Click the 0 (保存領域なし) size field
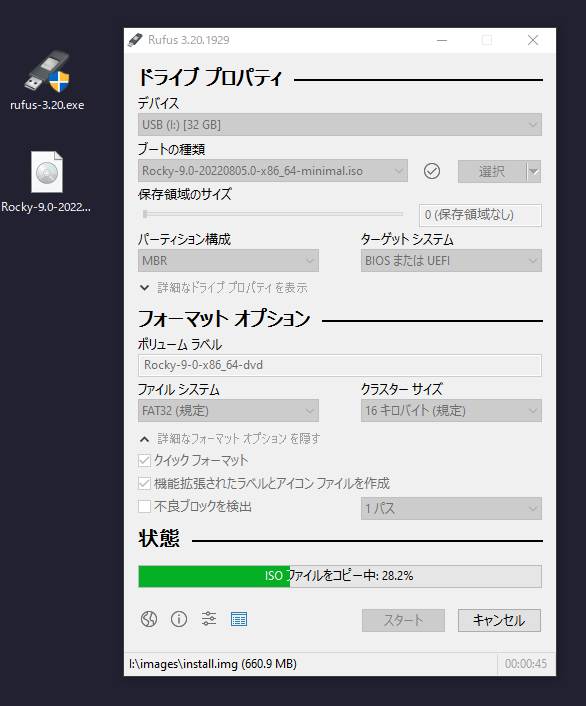This screenshot has width=586, height=706. pyautogui.click(x=480, y=215)
